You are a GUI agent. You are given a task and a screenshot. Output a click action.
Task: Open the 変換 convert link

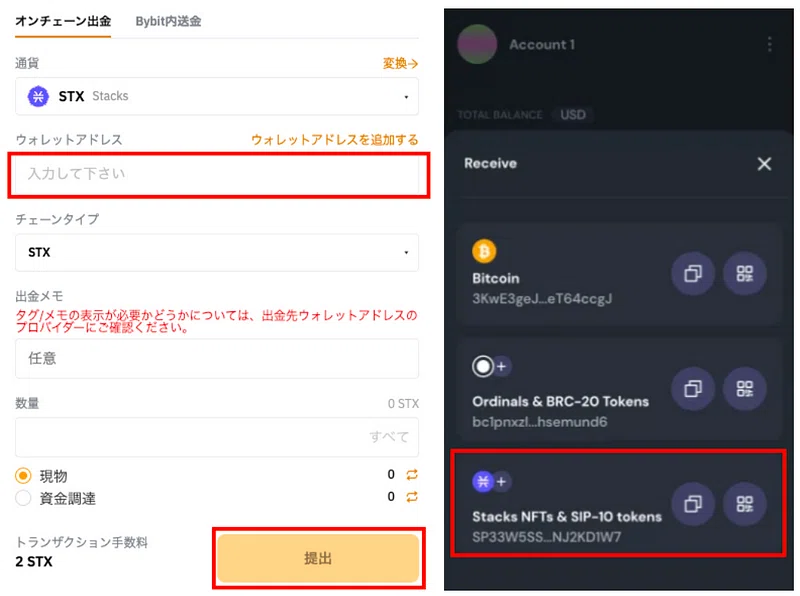[x=400, y=63]
